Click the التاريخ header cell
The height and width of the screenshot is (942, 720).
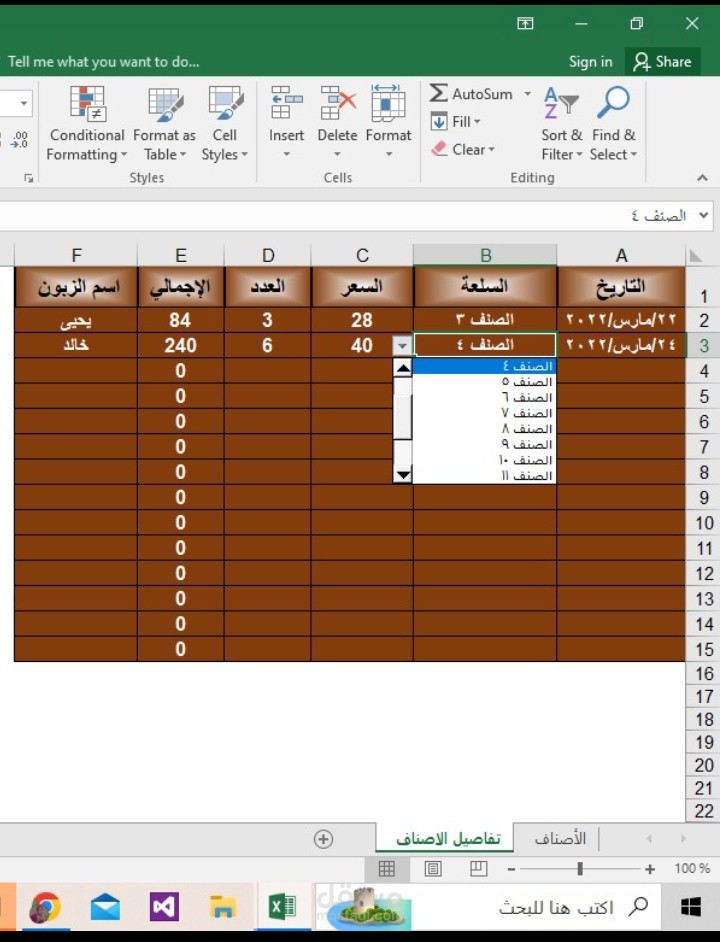pos(621,287)
